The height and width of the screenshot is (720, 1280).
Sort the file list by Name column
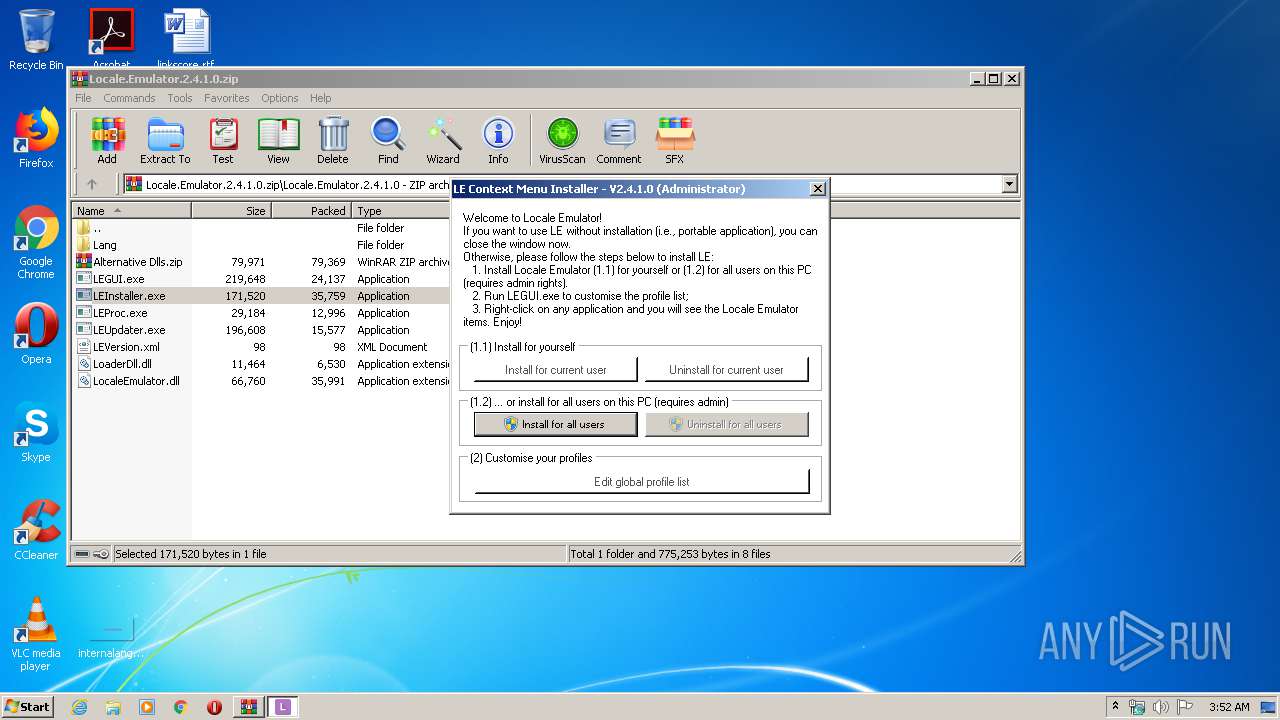coord(131,211)
